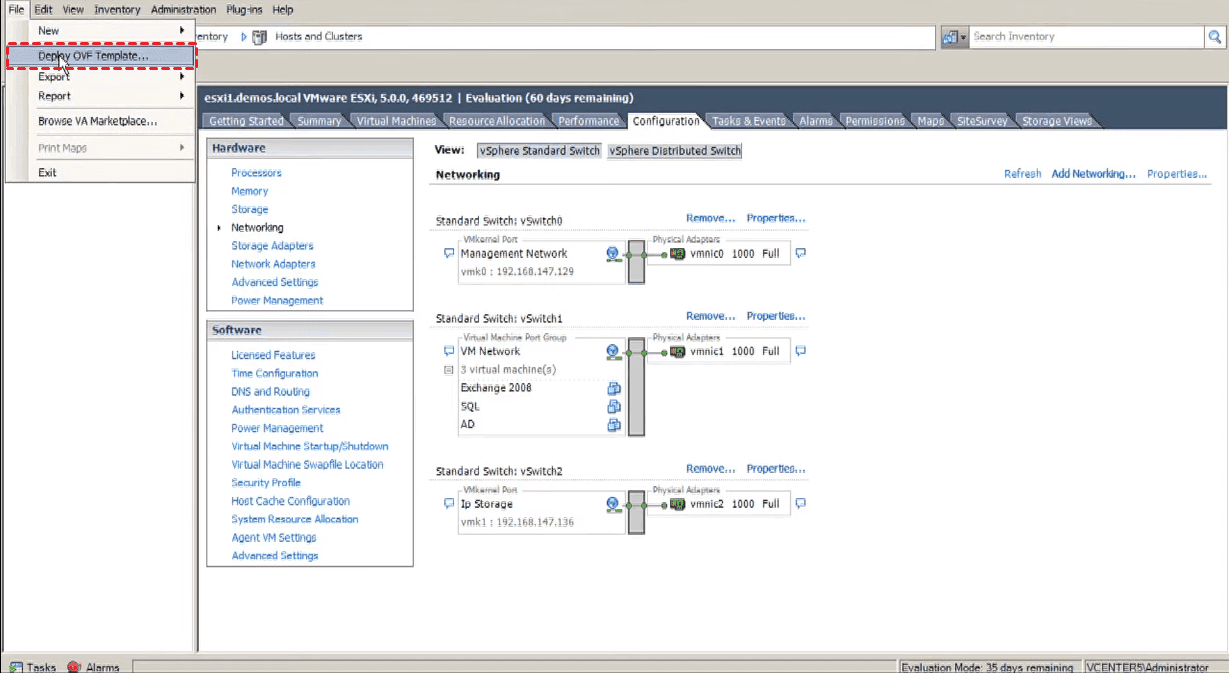The height and width of the screenshot is (673, 1229).
Task: Click the VM Network info bubble icon
Action: 449,351
